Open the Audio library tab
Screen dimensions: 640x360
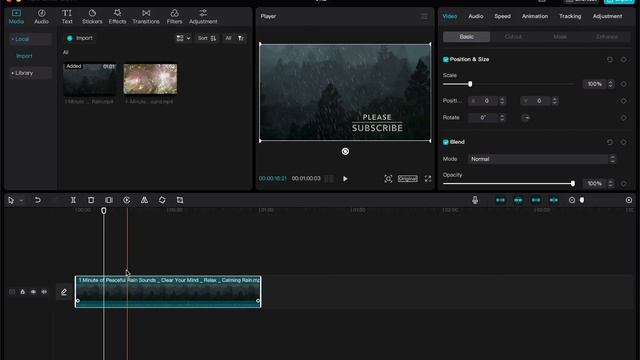click(41, 17)
